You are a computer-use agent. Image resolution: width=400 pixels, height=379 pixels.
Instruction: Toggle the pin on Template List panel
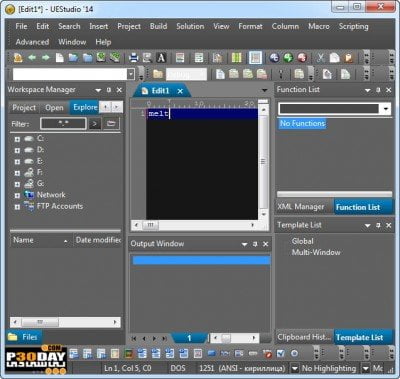[378, 225]
